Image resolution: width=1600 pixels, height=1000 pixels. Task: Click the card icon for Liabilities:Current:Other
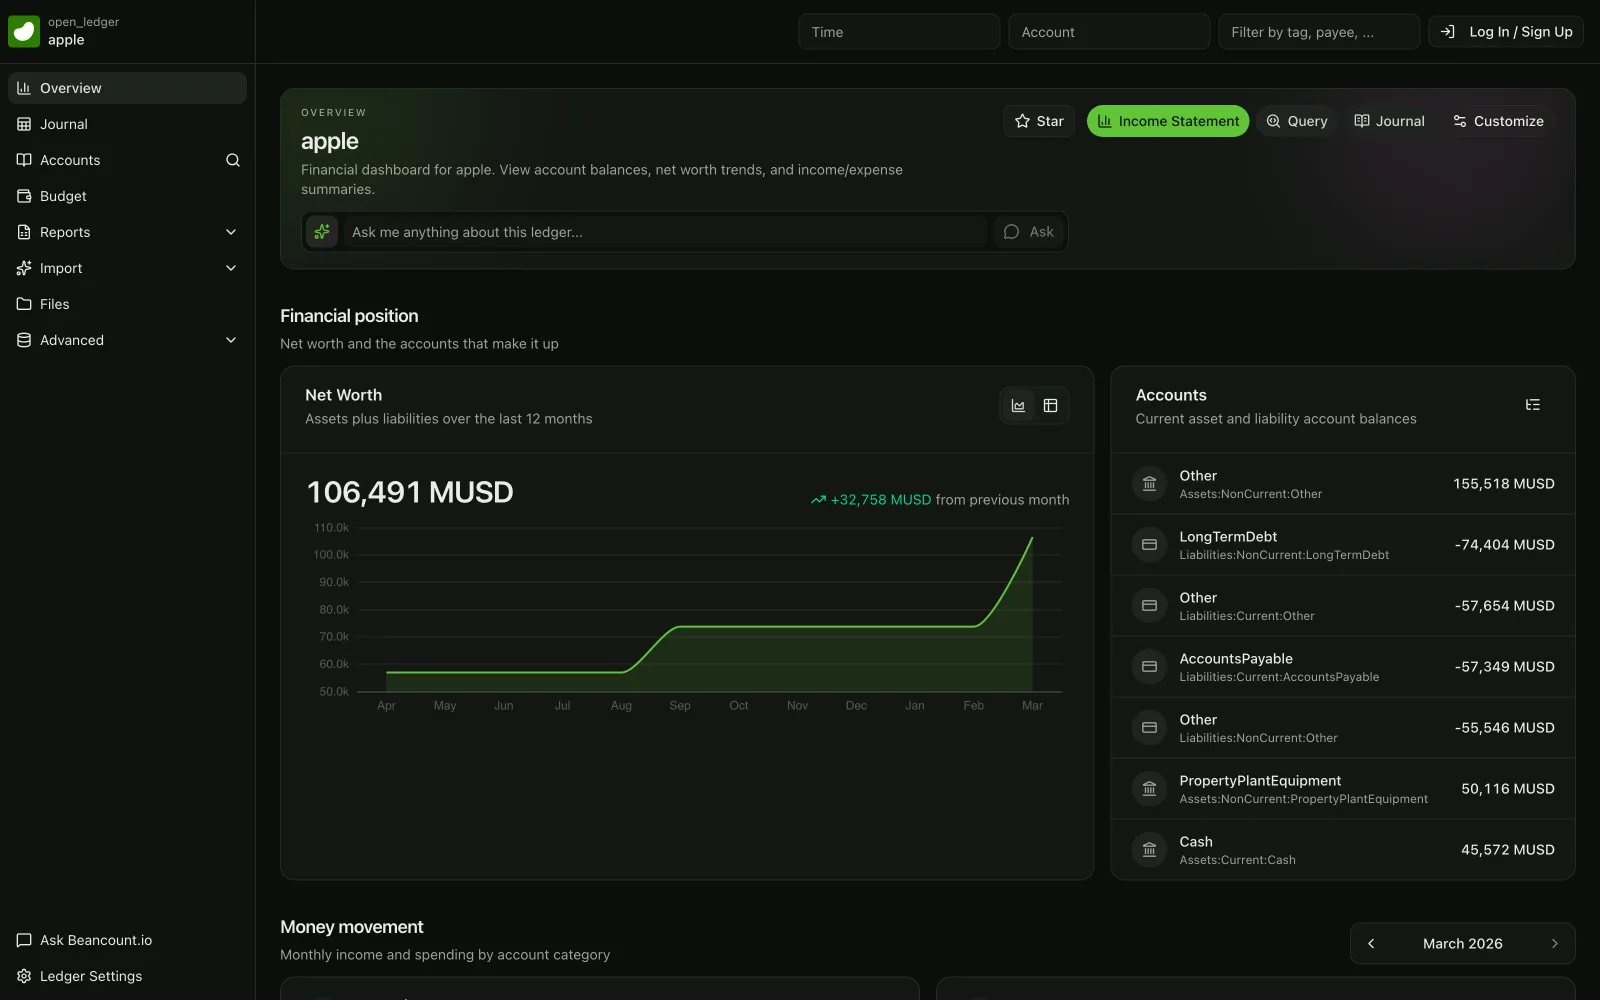(1149, 606)
